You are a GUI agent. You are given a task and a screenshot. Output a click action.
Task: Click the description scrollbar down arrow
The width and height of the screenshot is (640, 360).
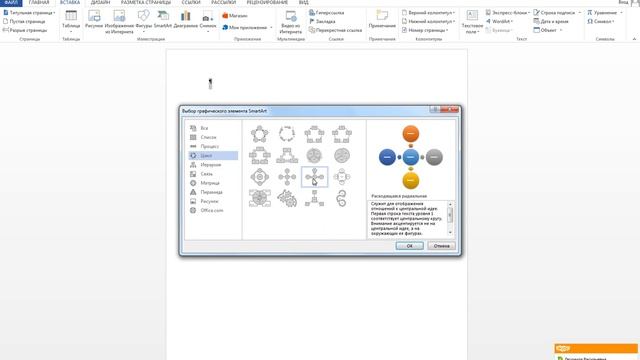pos(450,232)
